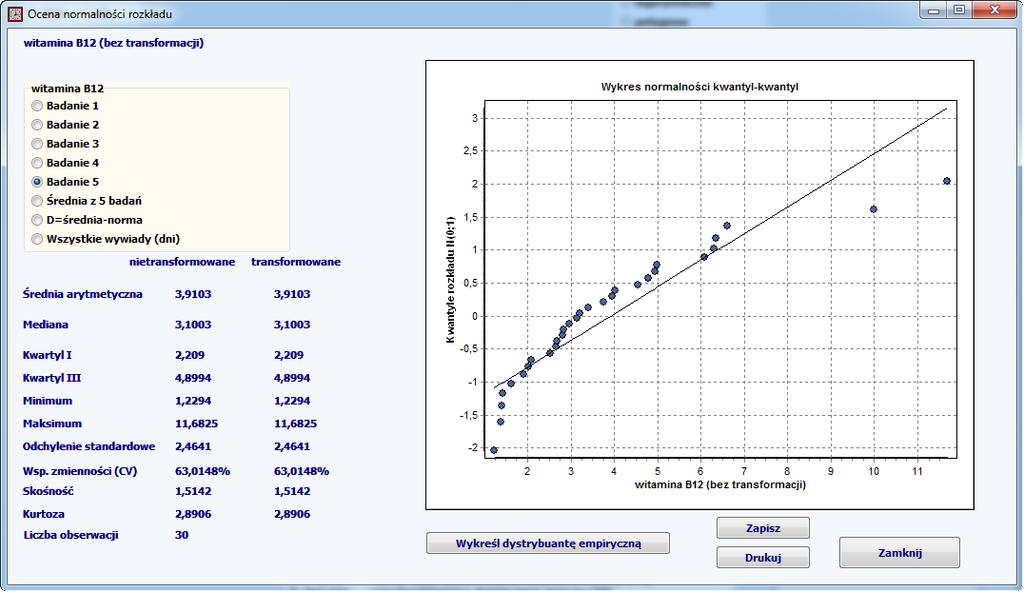Minimize the Ocena normalności rozkładu window
This screenshot has height=592, width=1024.
[x=934, y=10]
